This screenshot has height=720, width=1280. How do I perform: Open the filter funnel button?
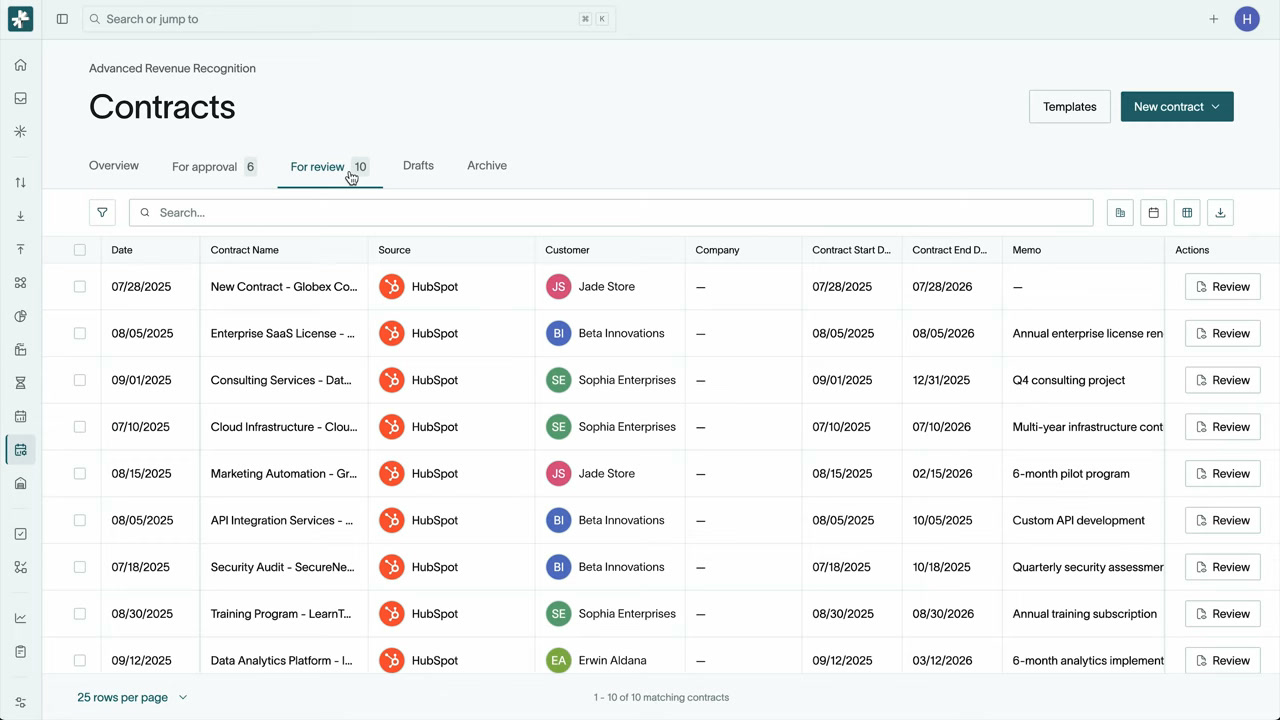click(102, 212)
